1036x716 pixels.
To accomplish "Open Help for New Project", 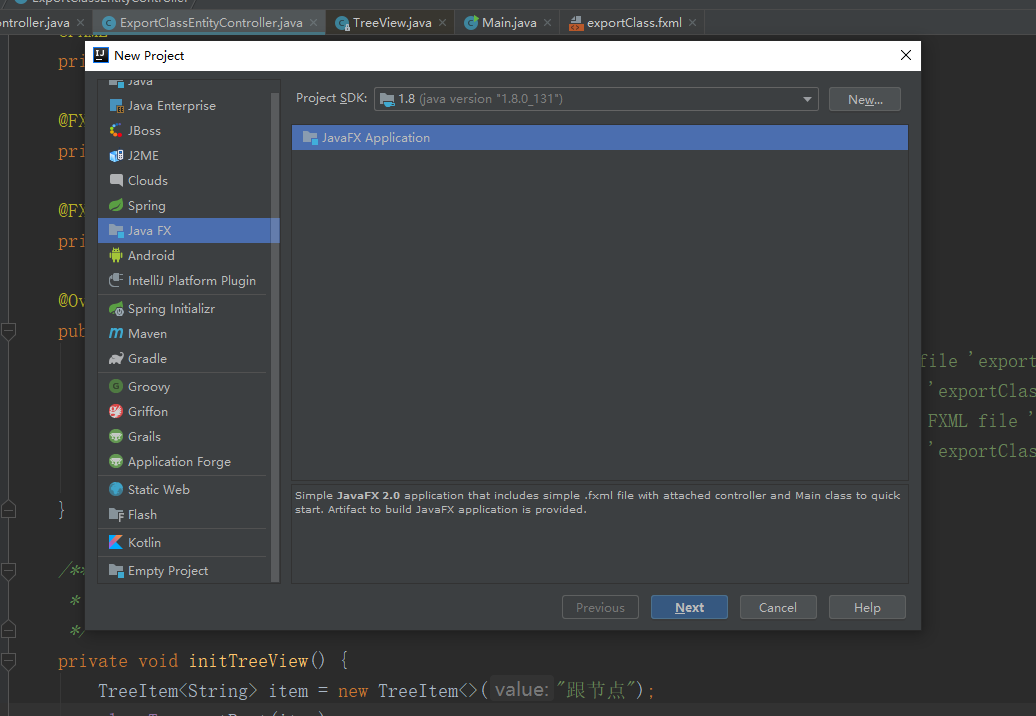I will click(x=867, y=607).
